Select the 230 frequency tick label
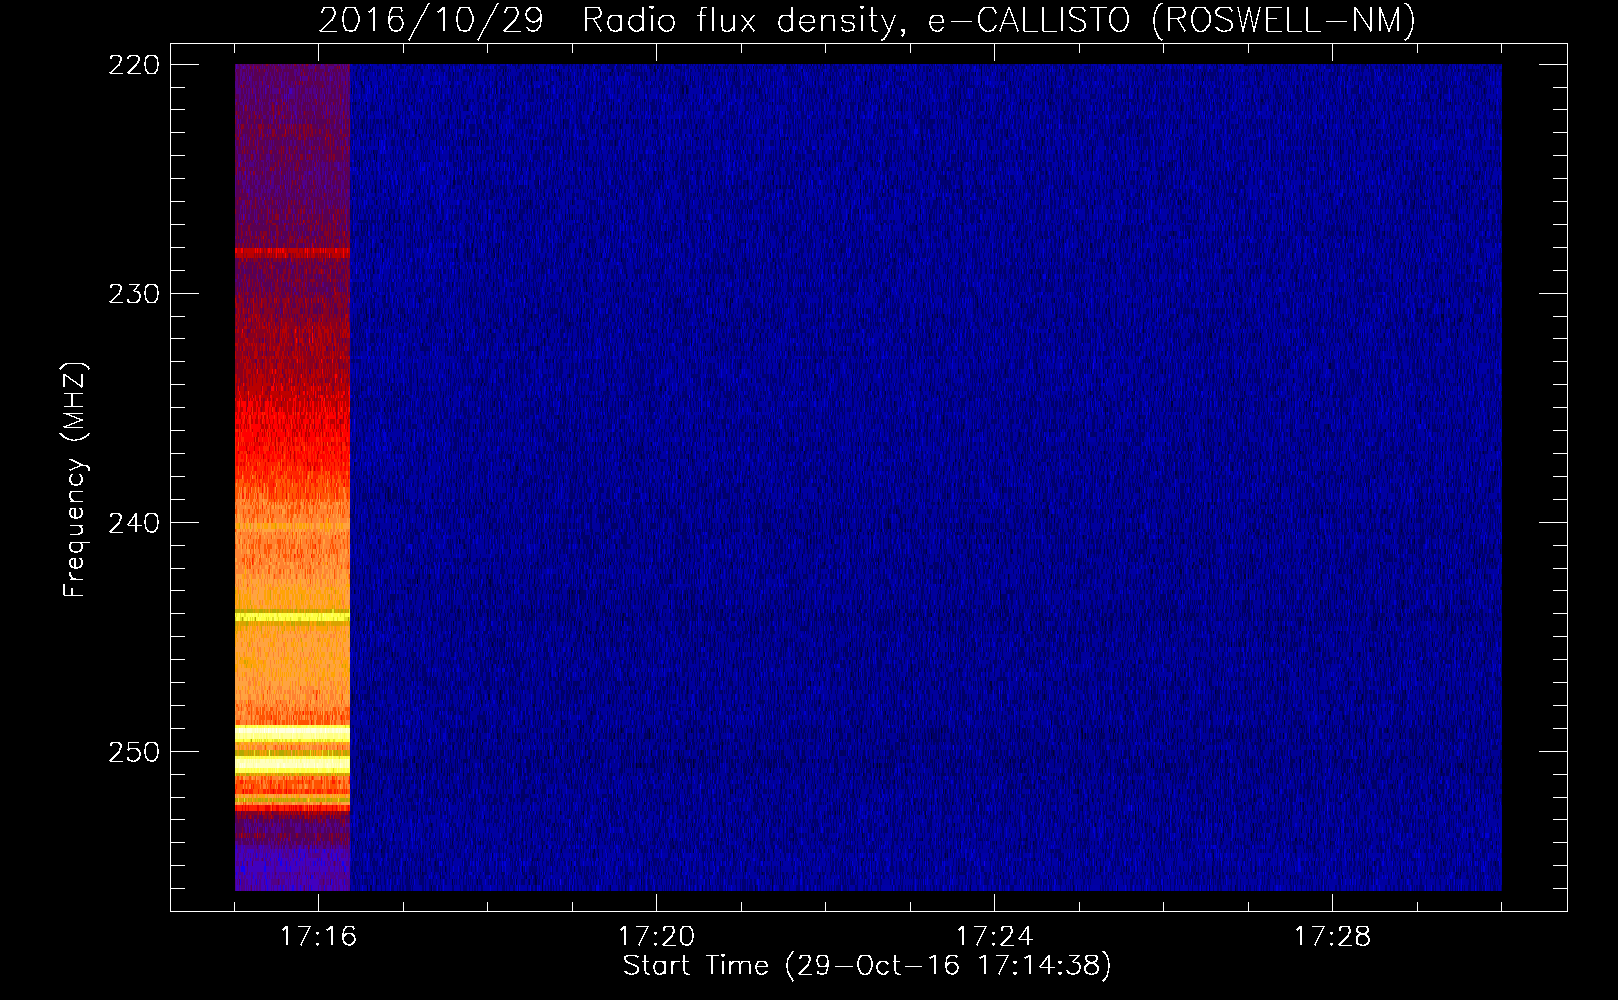Viewport: 1618px width, 1000px height. [x=134, y=294]
